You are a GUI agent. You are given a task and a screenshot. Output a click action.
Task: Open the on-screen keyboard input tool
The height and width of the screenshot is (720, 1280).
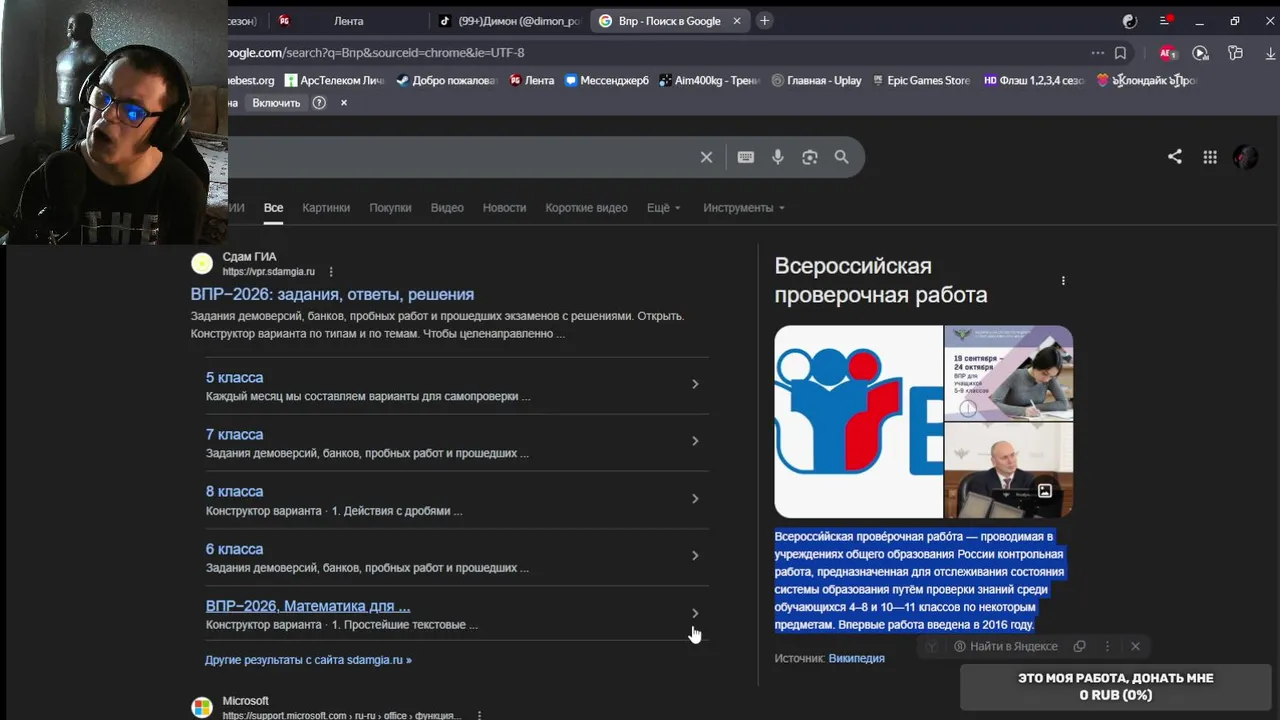tap(746, 157)
